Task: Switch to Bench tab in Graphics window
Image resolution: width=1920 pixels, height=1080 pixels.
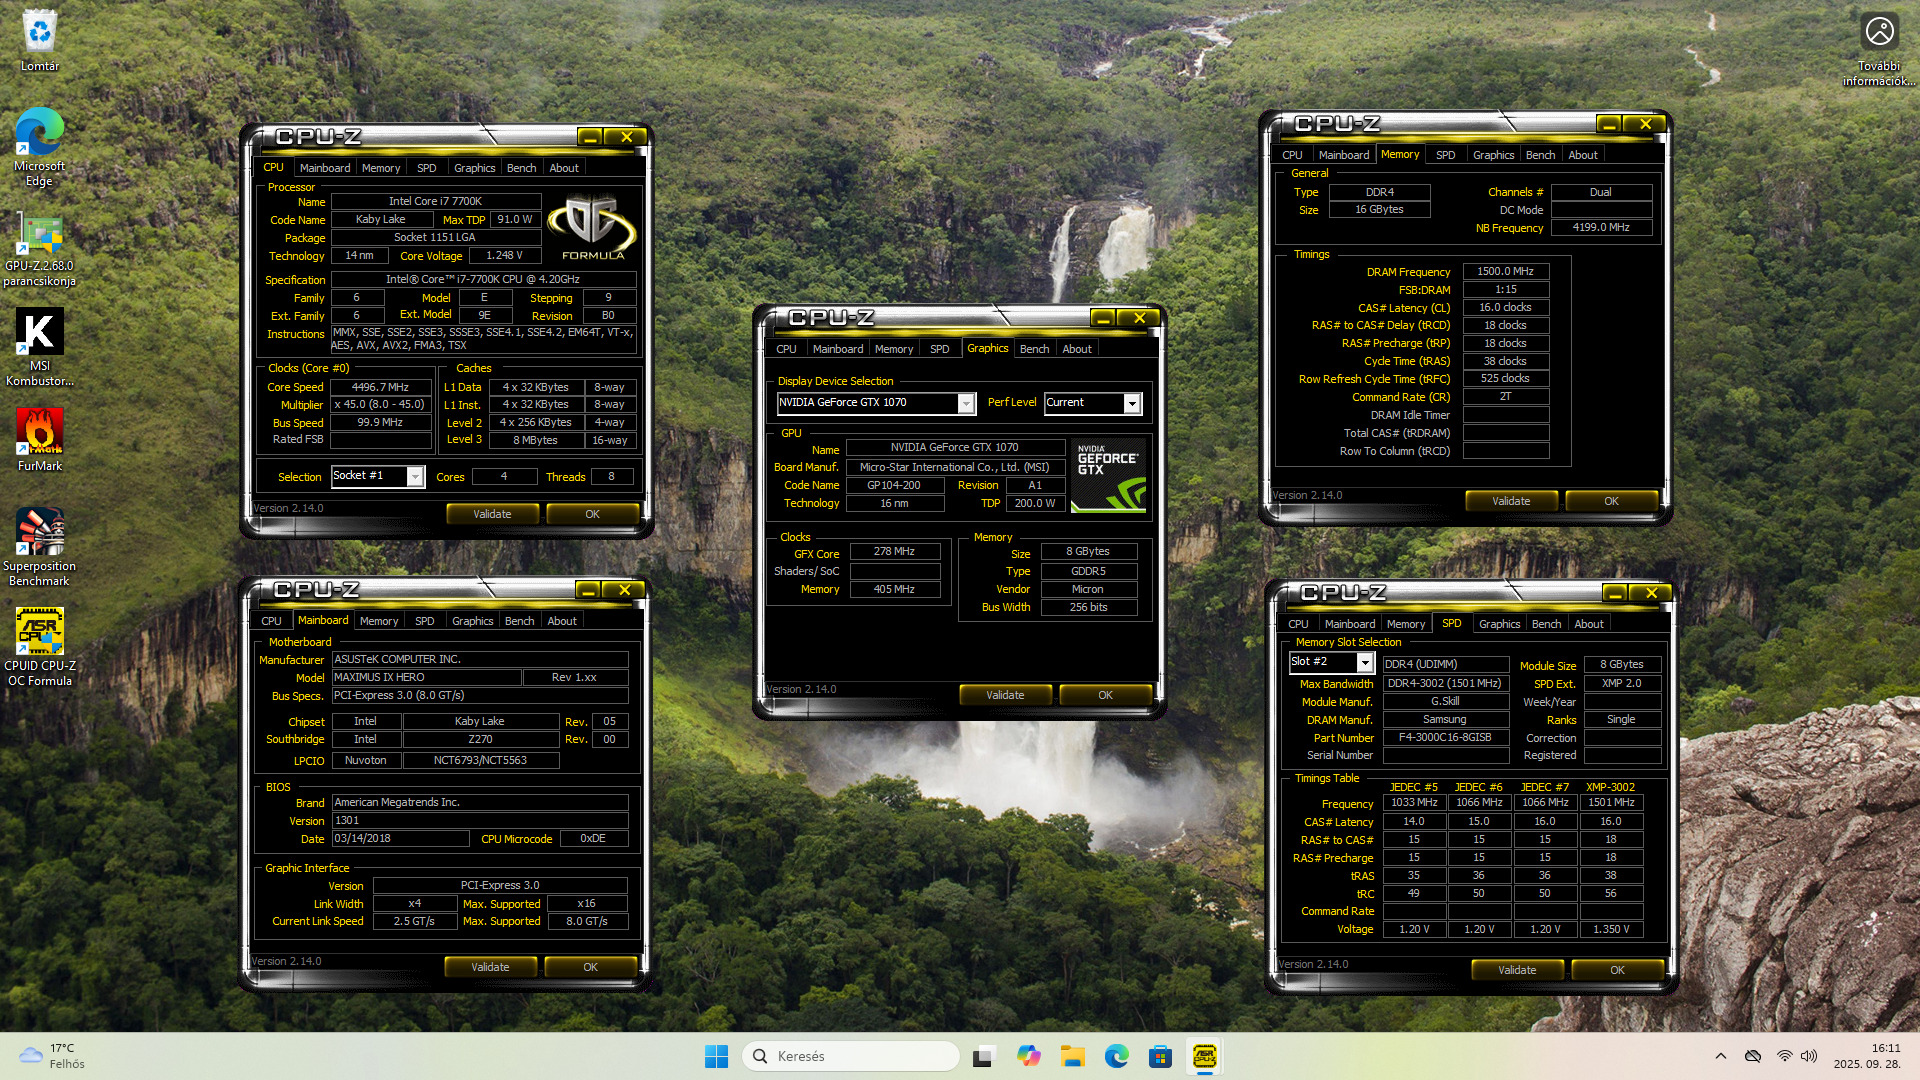Action: coord(1034,349)
